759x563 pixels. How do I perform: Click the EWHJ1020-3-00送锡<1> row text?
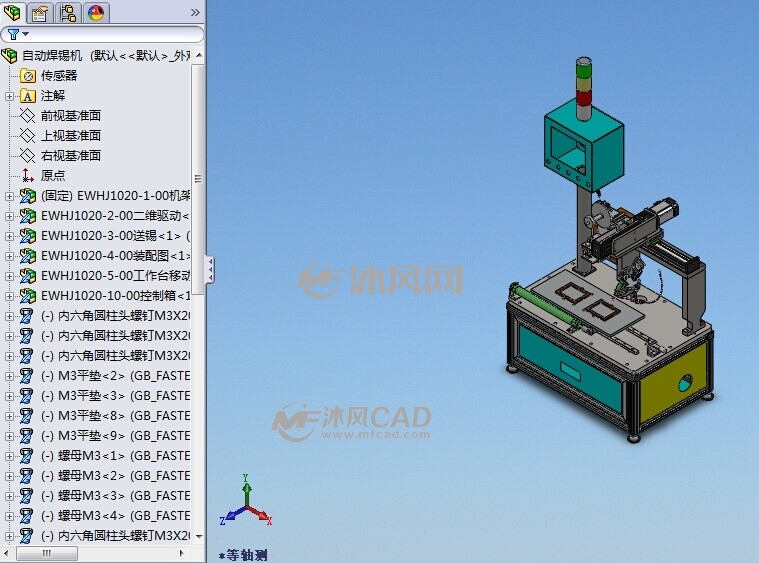coord(115,236)
